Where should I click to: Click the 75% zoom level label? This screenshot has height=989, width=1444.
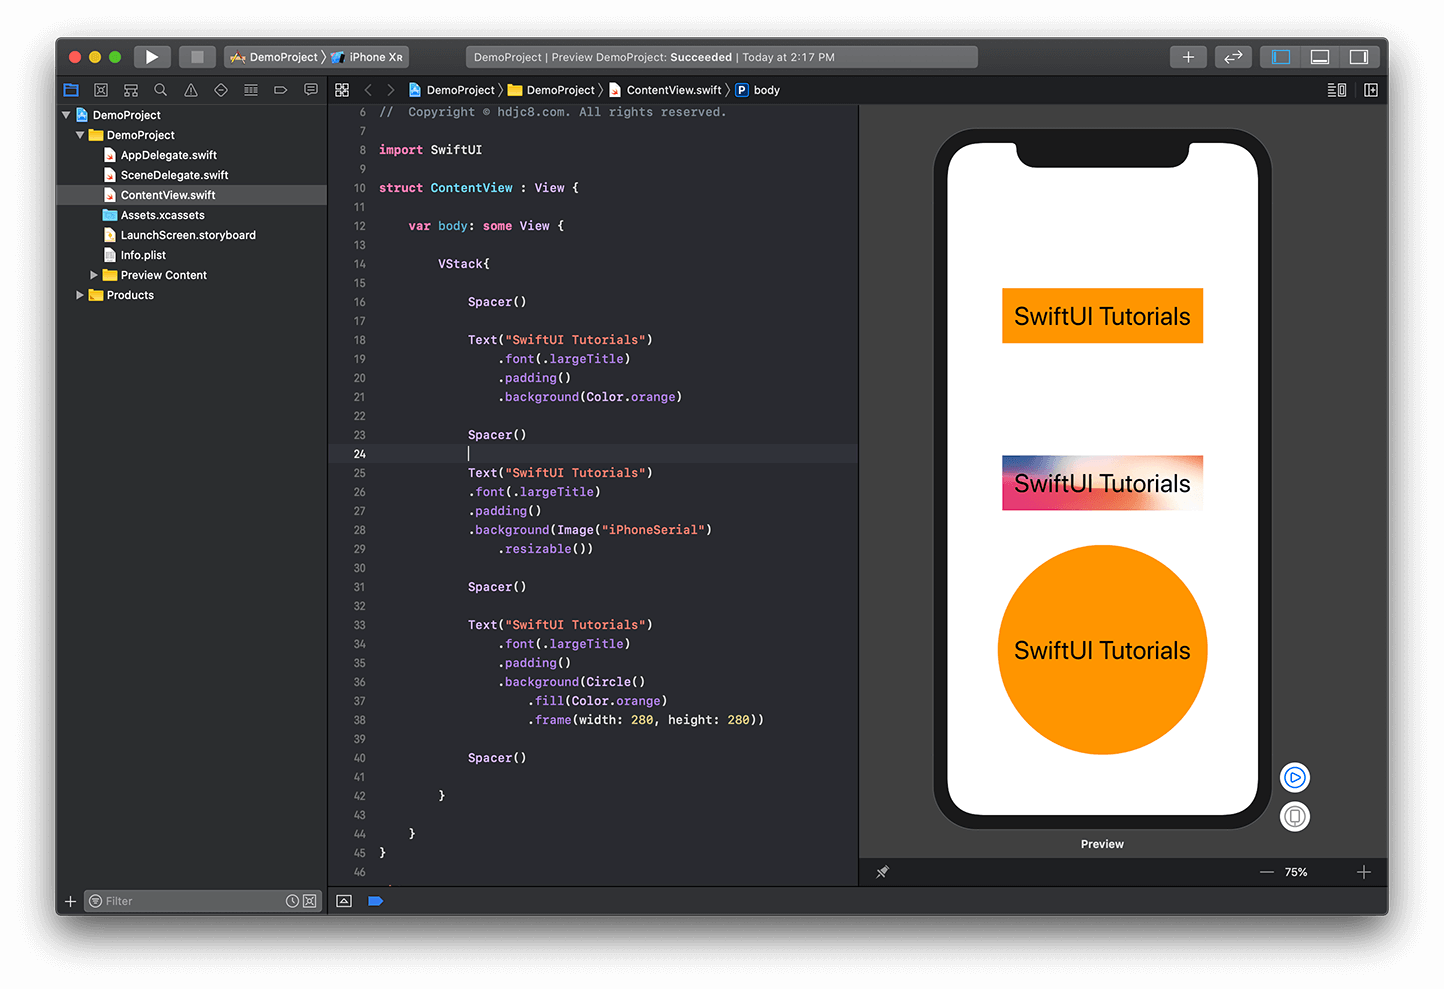click(x=1296, y=872)
